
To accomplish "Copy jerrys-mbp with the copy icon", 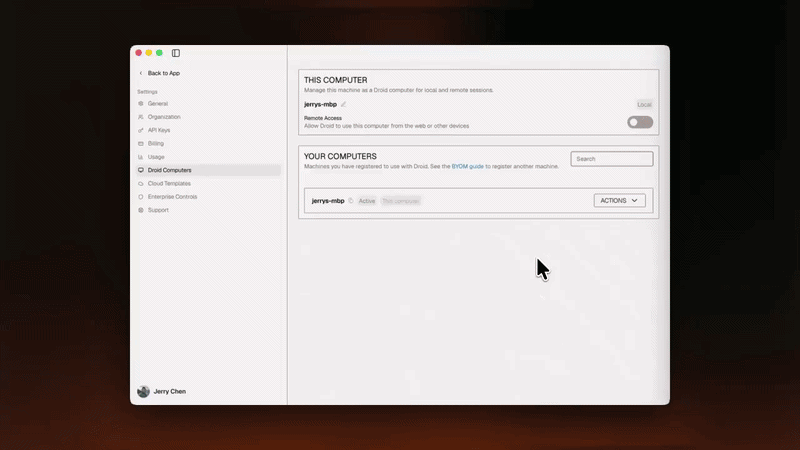I will [351, 201].
